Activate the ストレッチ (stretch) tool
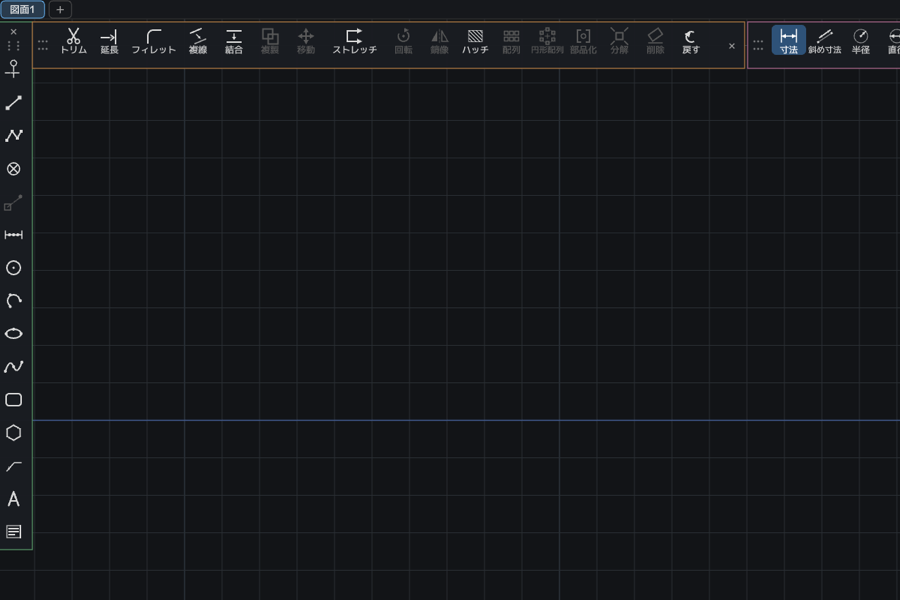Image resolution: width=900 pixels, height=600 pixels. tap(354, 41)
